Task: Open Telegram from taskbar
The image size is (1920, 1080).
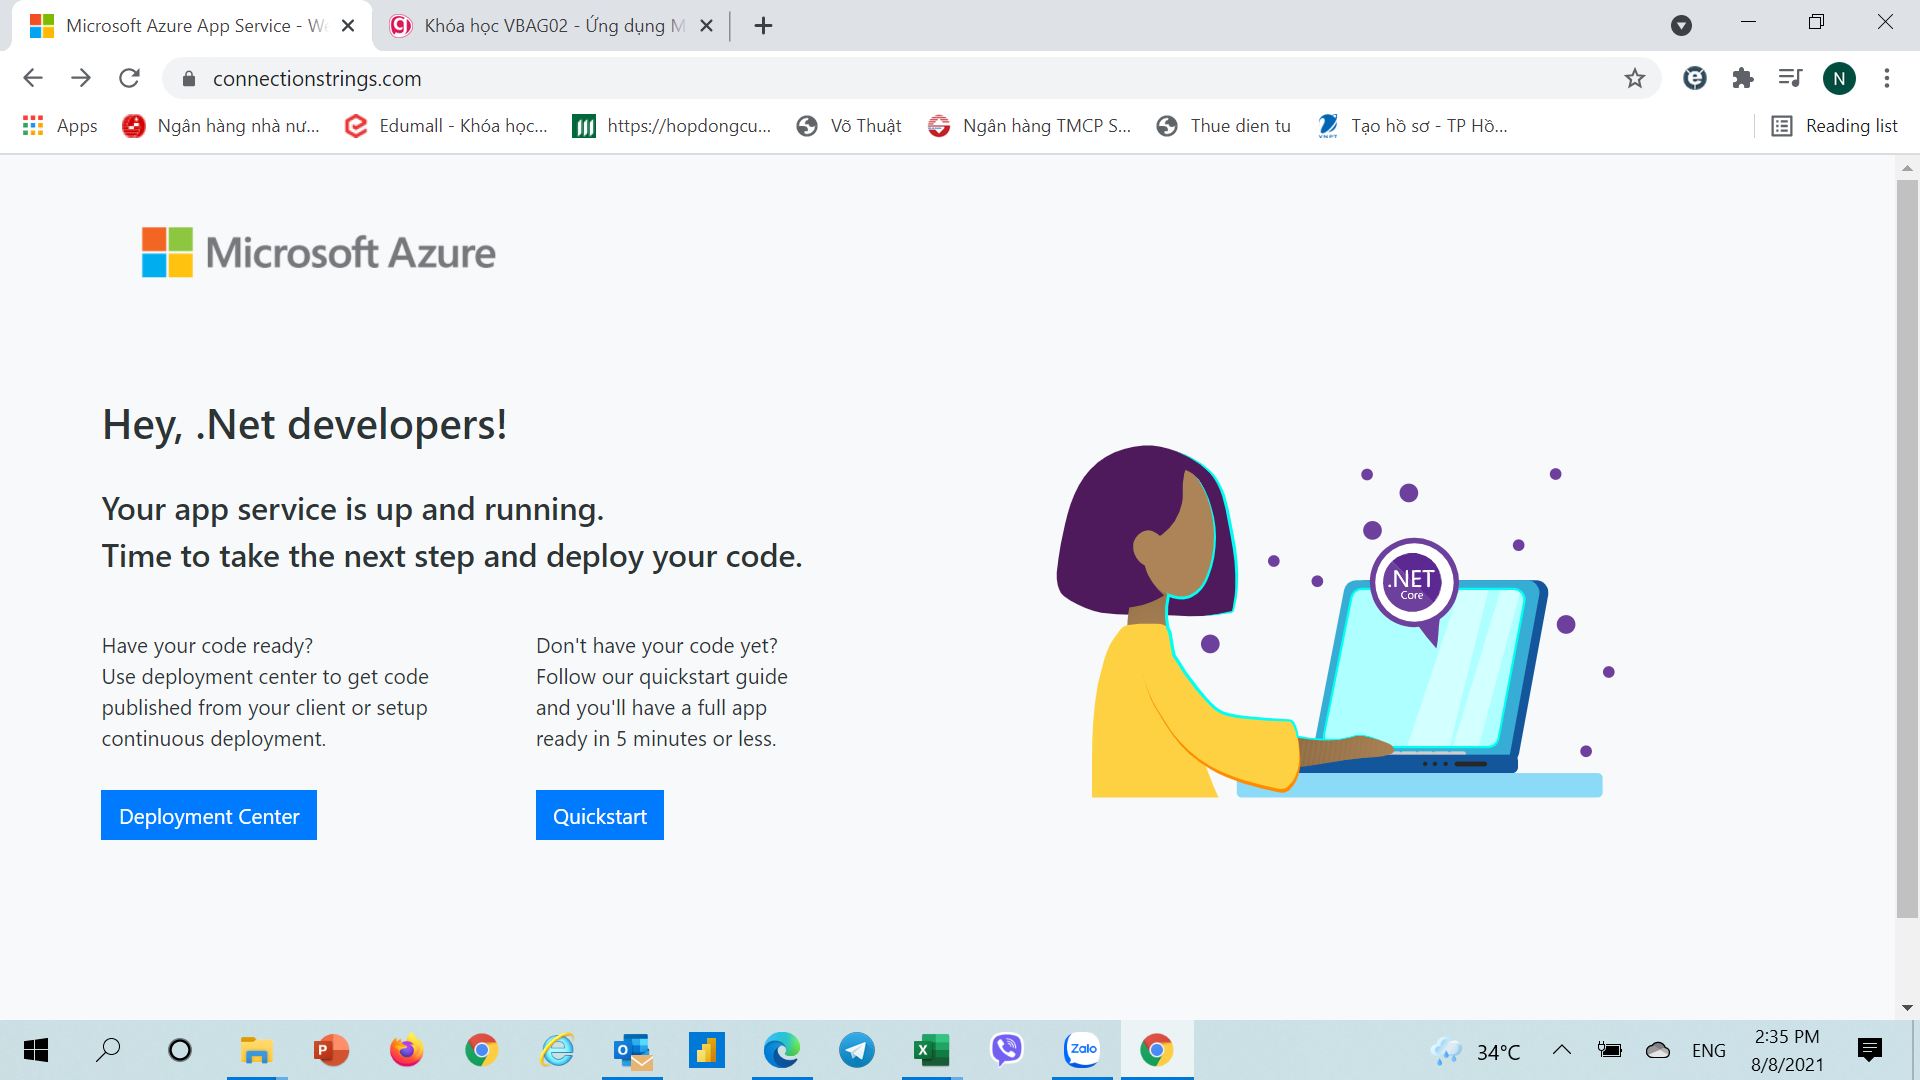Action: (857, 1050)
